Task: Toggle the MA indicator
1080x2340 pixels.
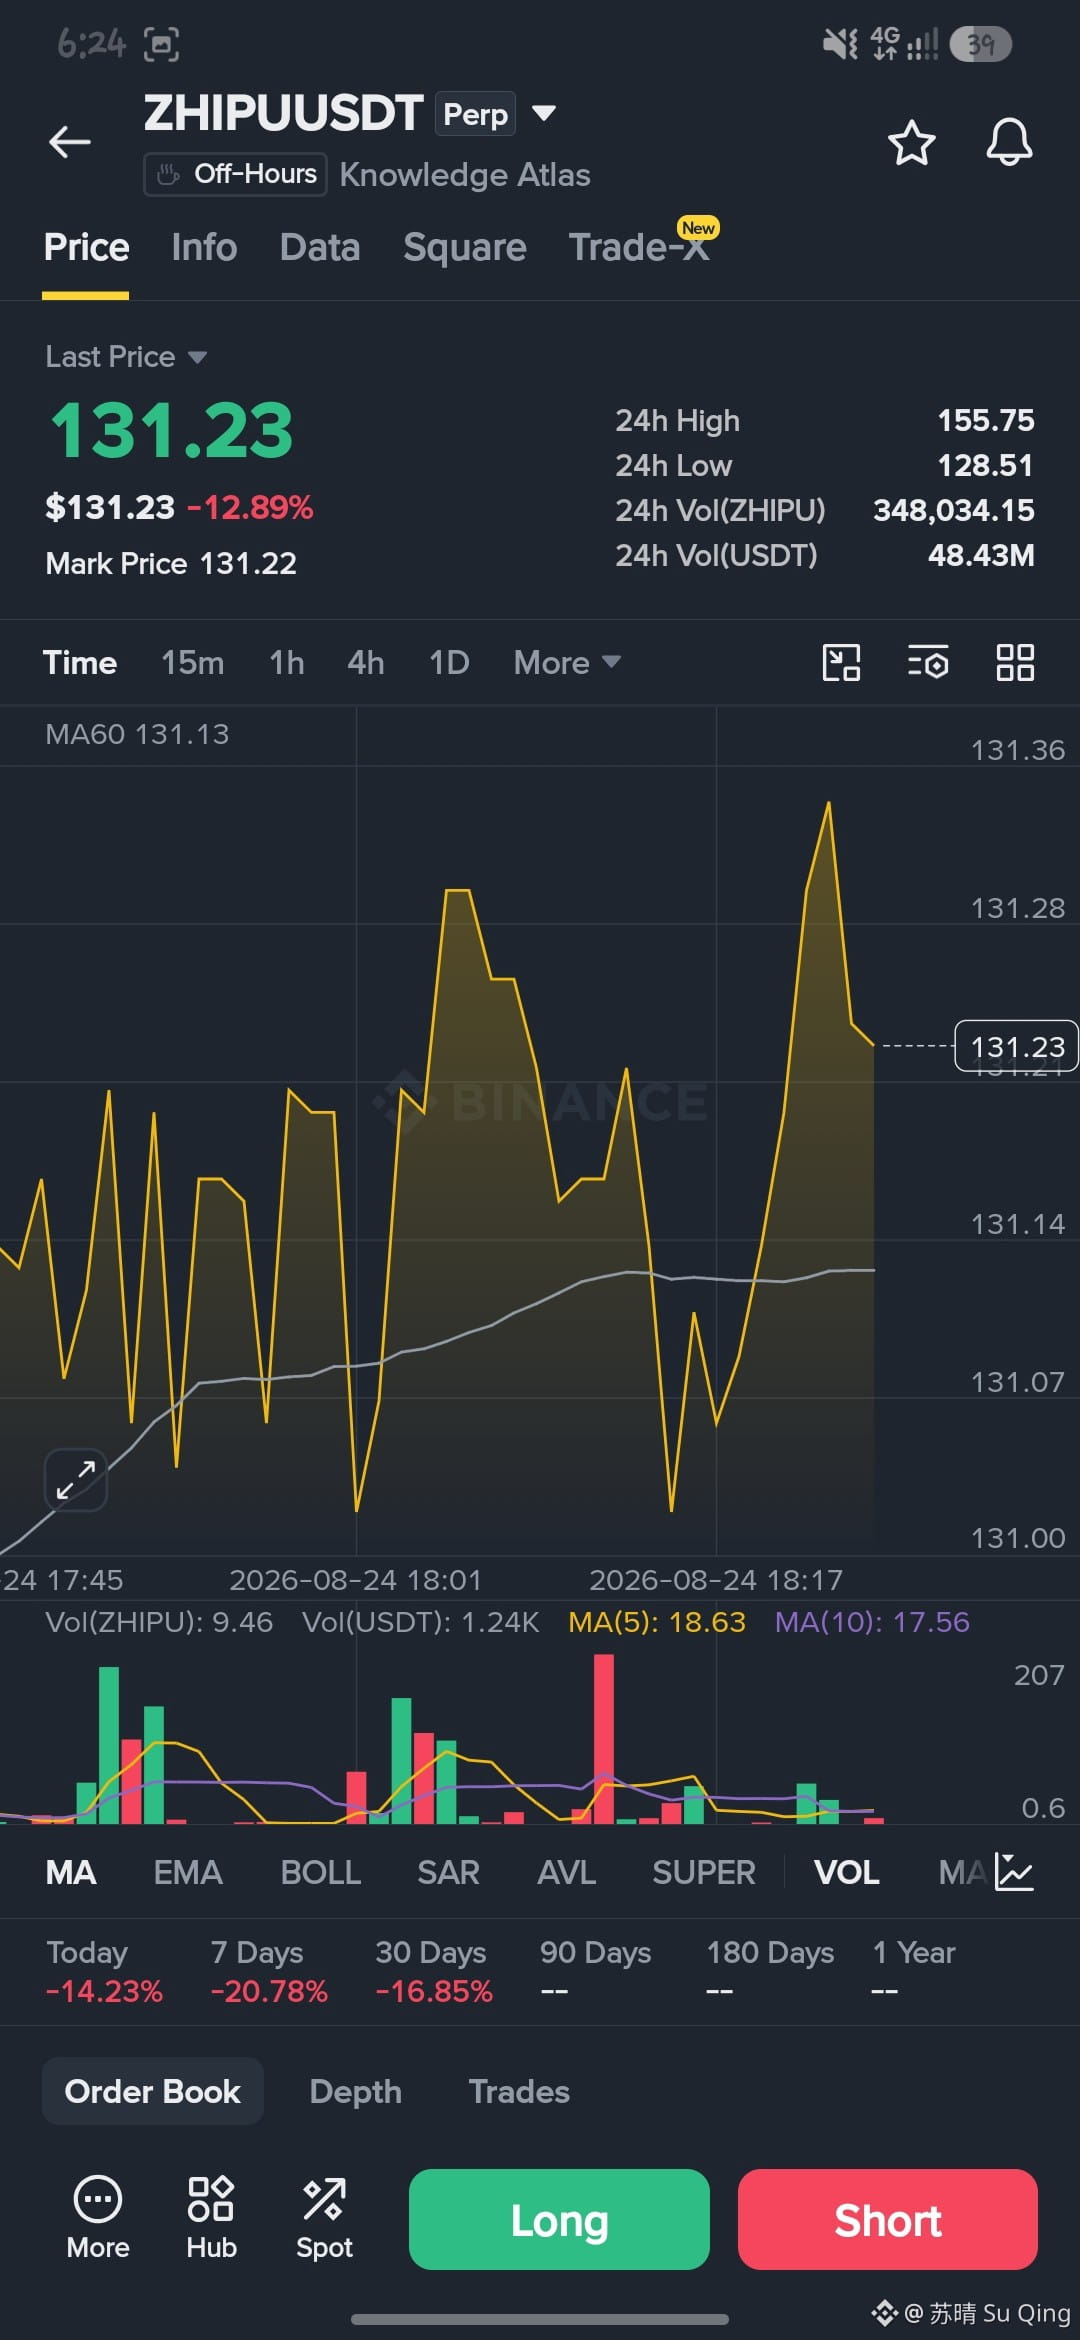Action: [71, 1872]
